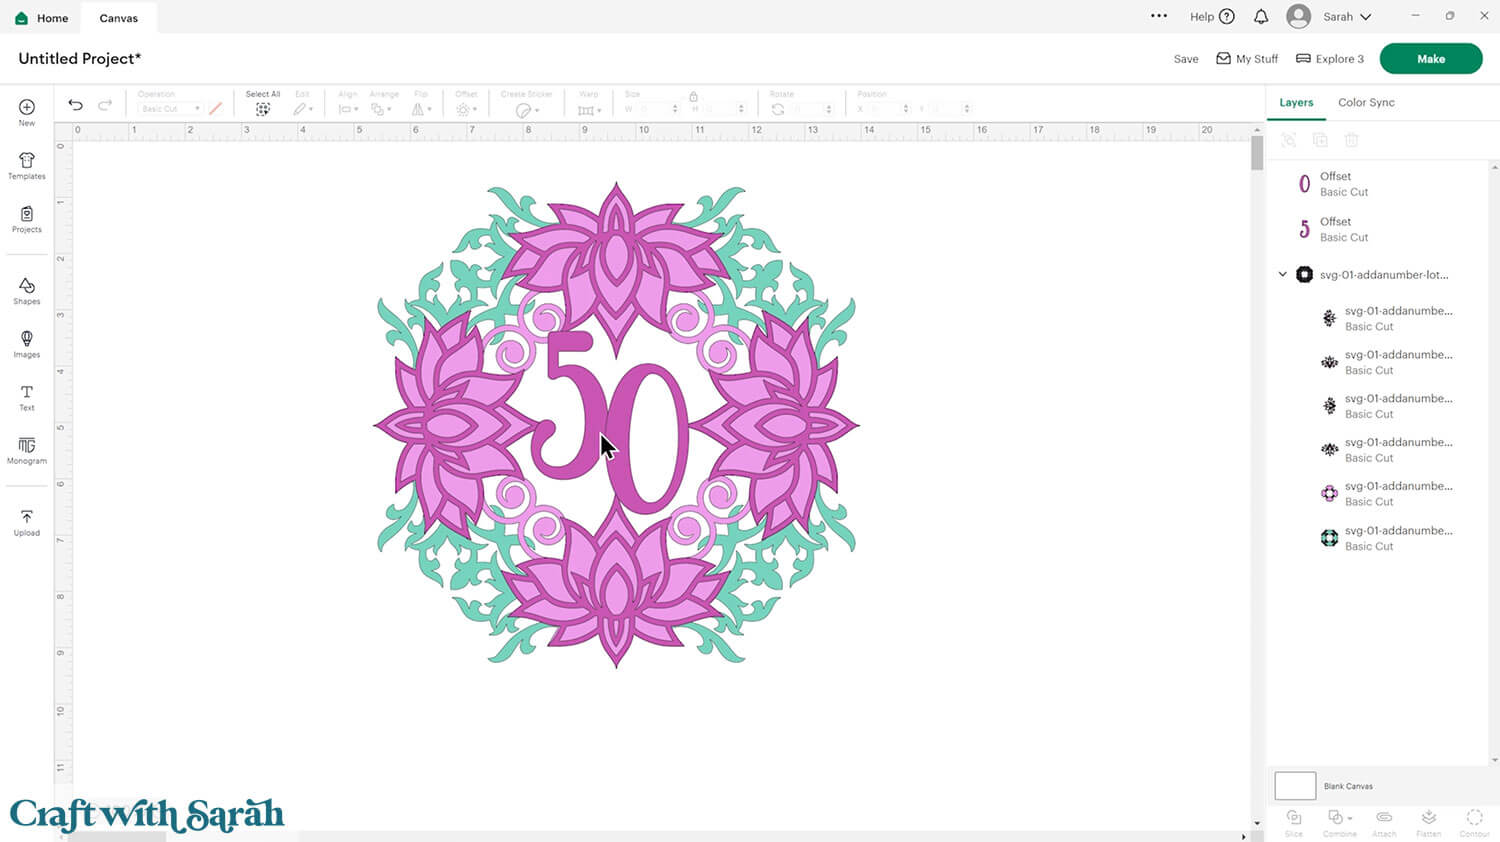Click the green Make button

coord(1430,59)
